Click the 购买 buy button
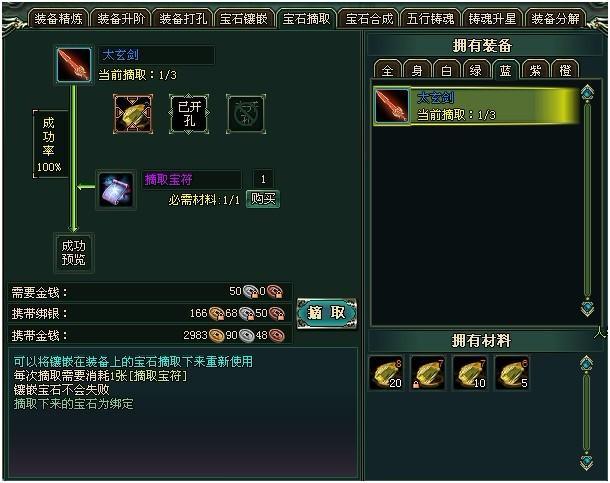This screenshot has width=610, height=483. click(263, 199)
